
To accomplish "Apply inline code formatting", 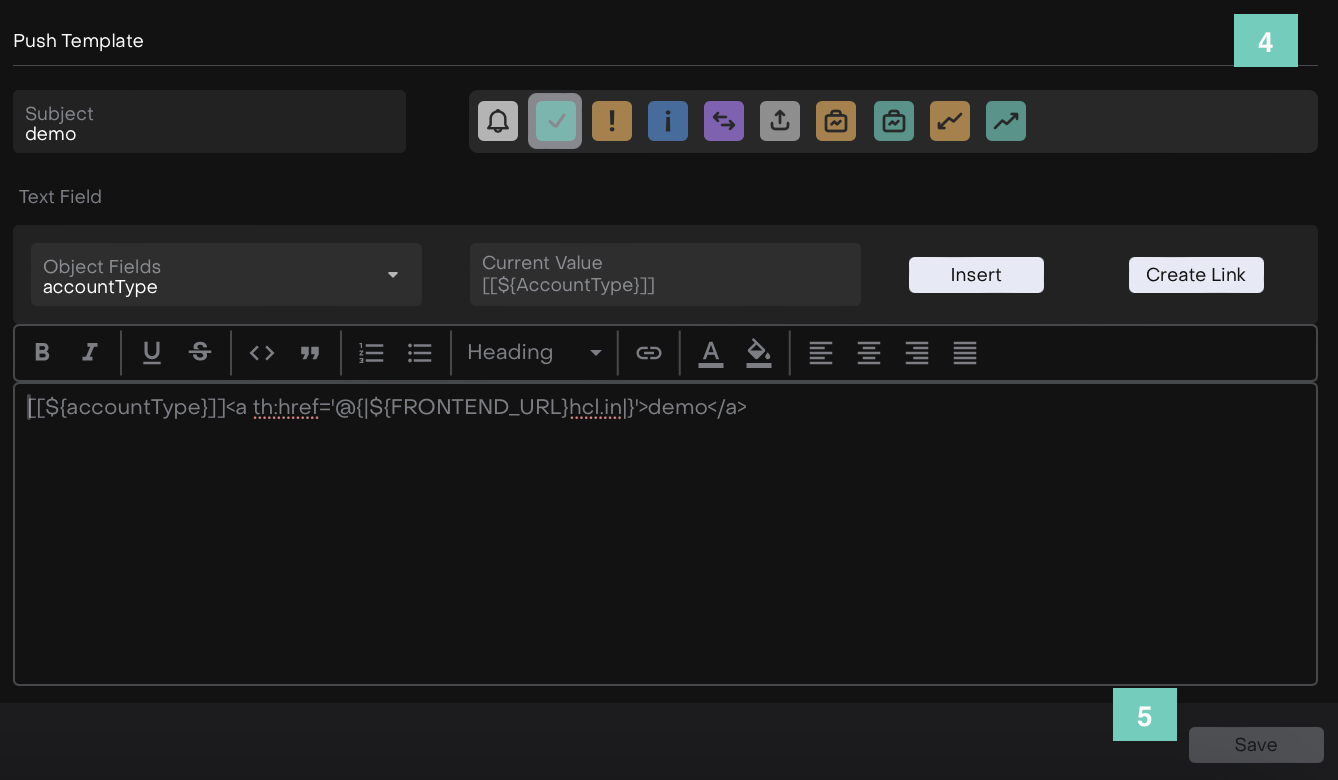I will [262, 352].
